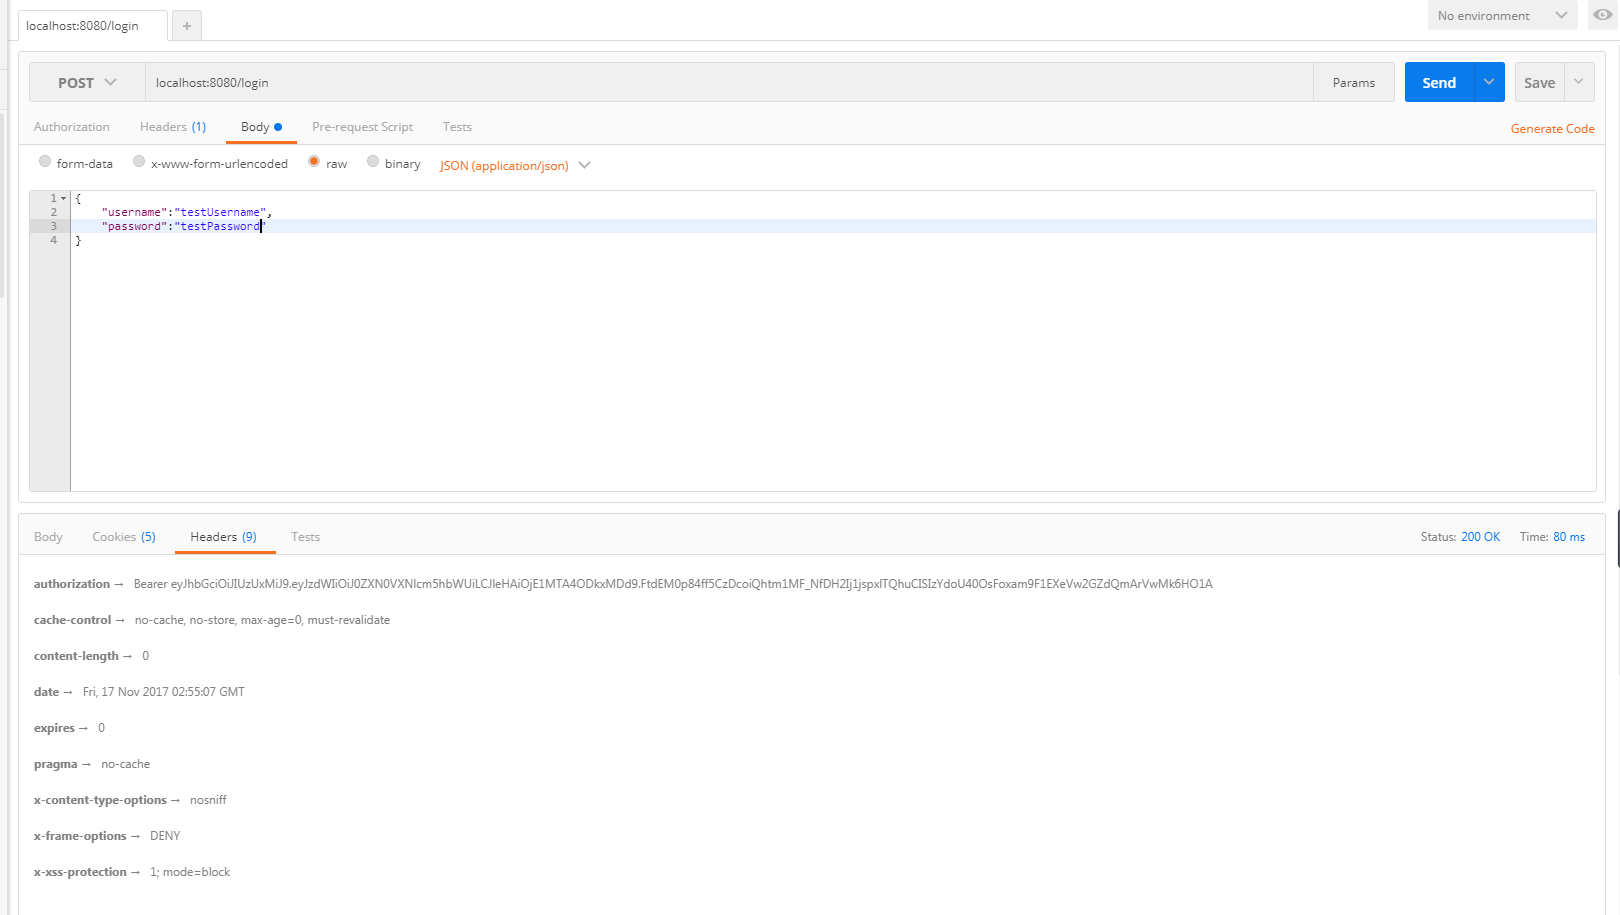Click the authorization Bearer token value
Viewport: 1620px width, 915px height.
[x=673, y=584]
